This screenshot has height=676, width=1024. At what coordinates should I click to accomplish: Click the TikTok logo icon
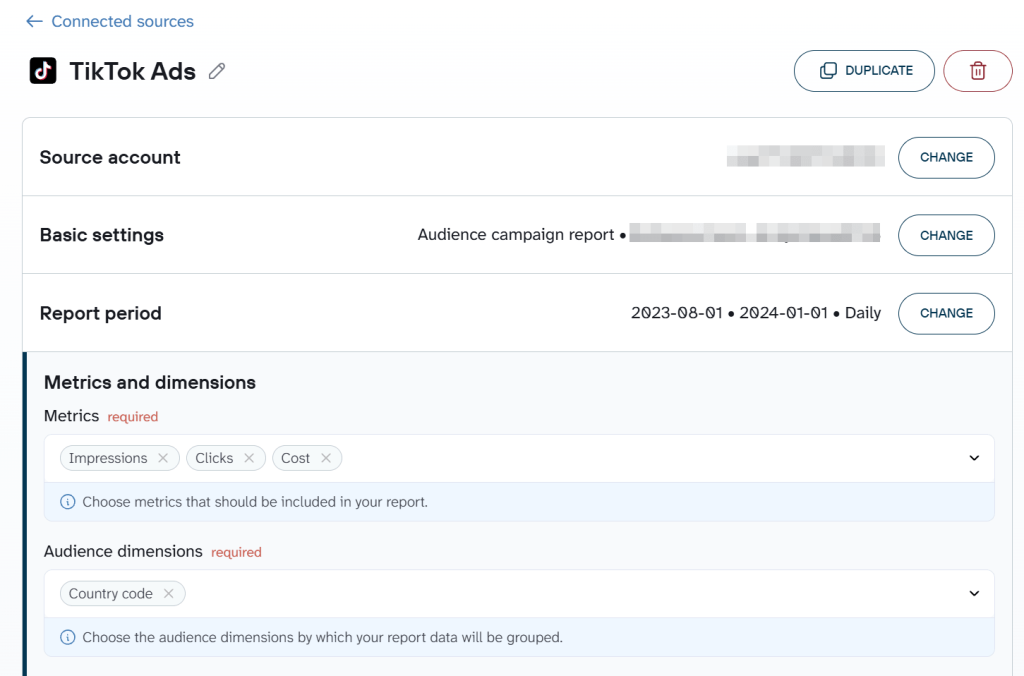coord(43,71)
